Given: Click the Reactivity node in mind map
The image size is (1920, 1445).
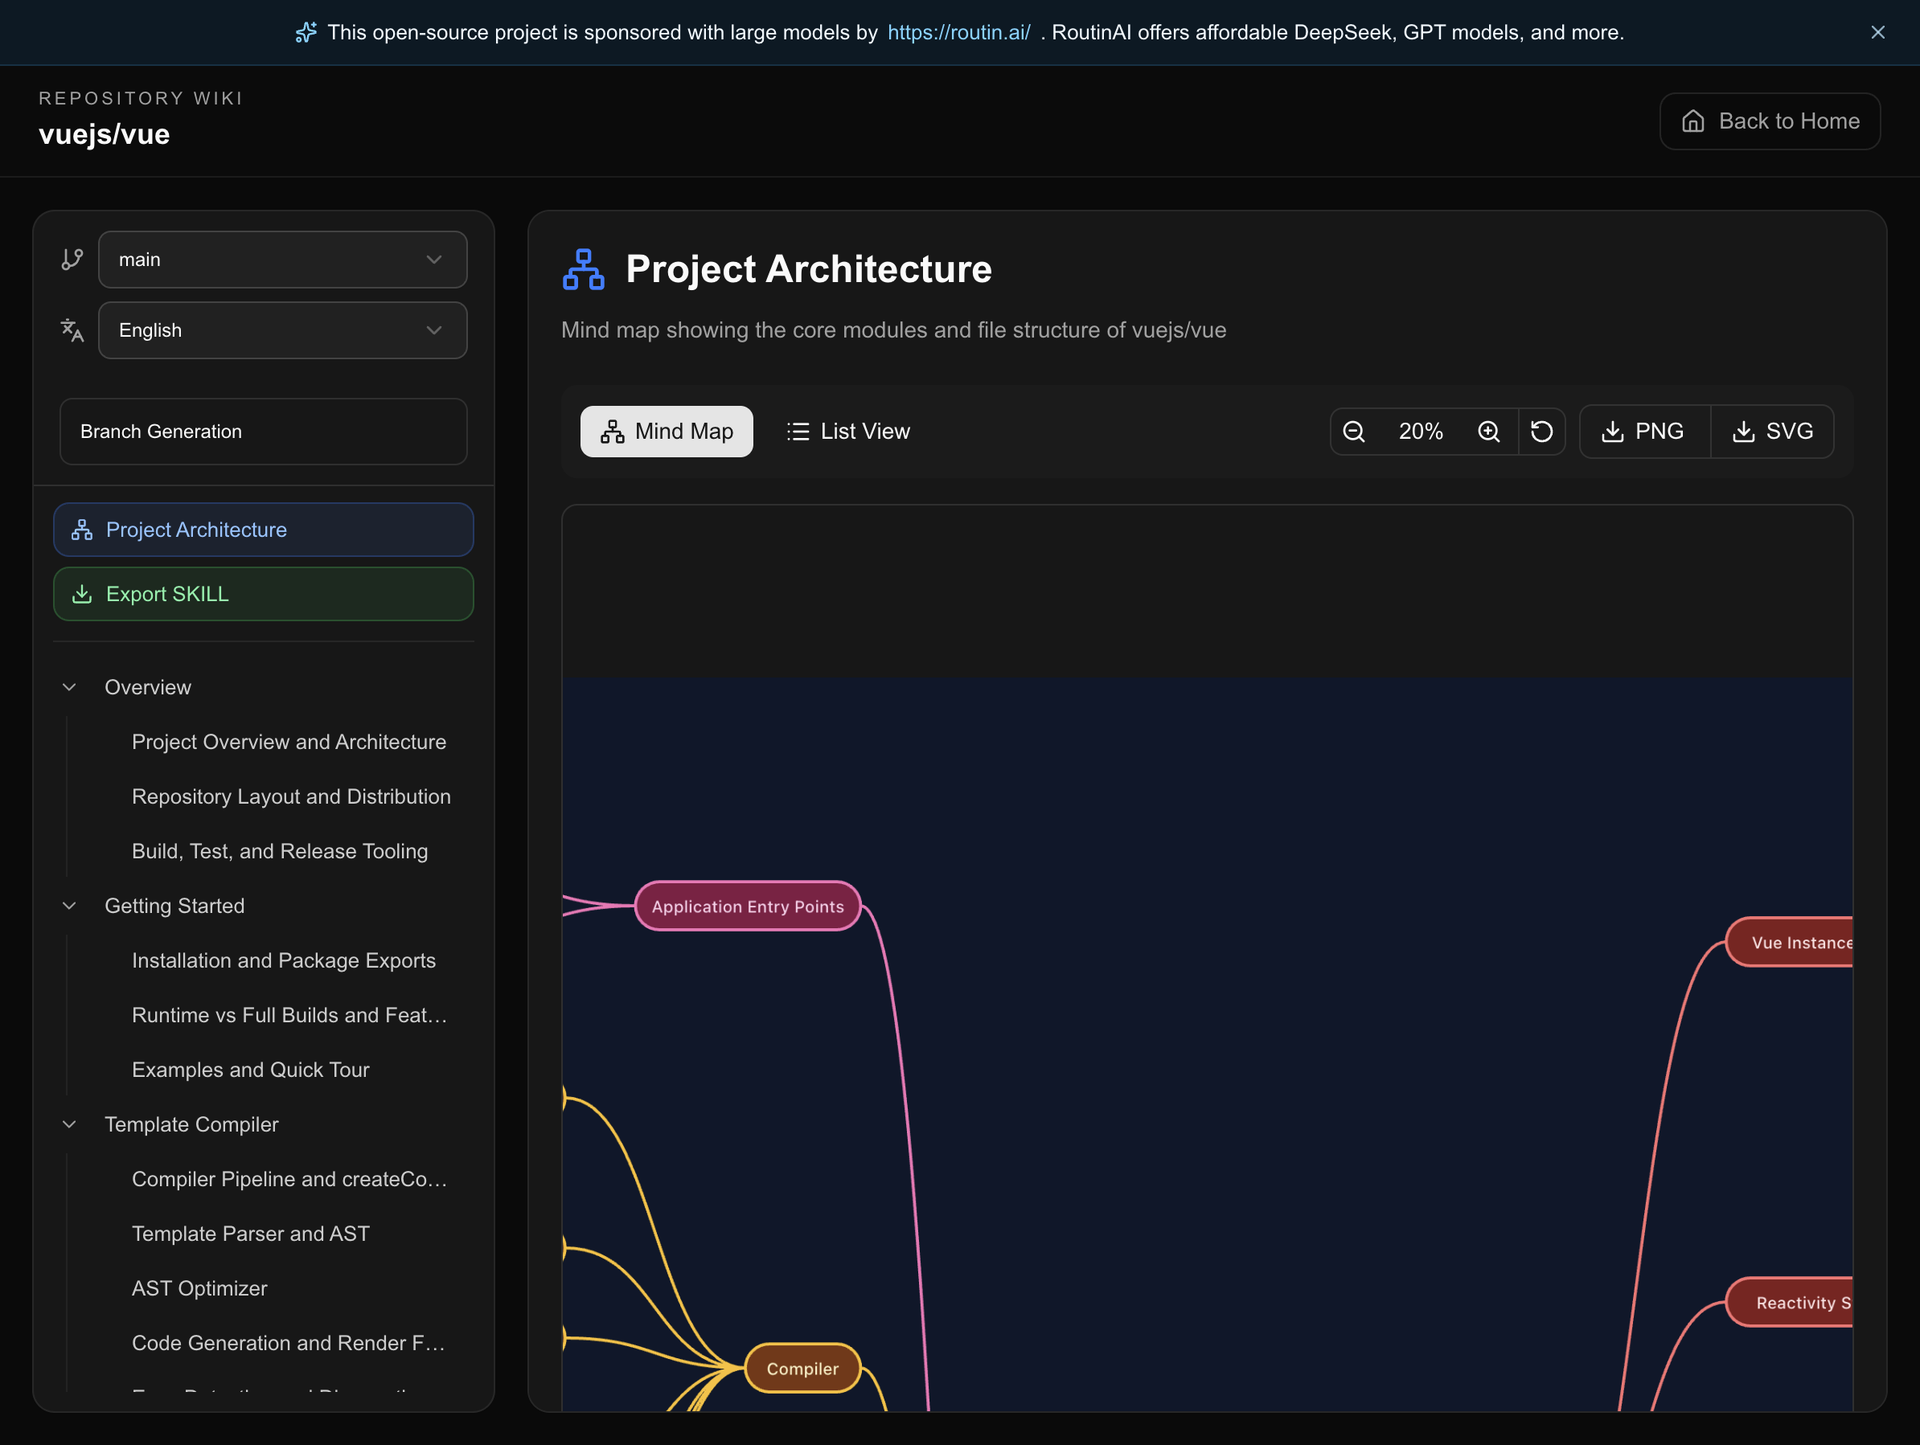Looking at the screenshot, I should pos(1790,1302).
